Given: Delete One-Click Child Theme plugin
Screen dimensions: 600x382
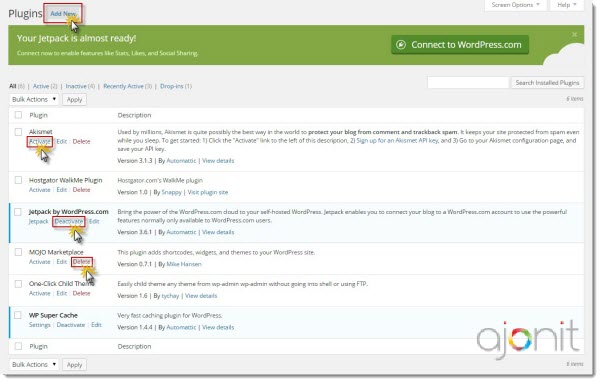Looking at the screenshot, I should [82, 294].
